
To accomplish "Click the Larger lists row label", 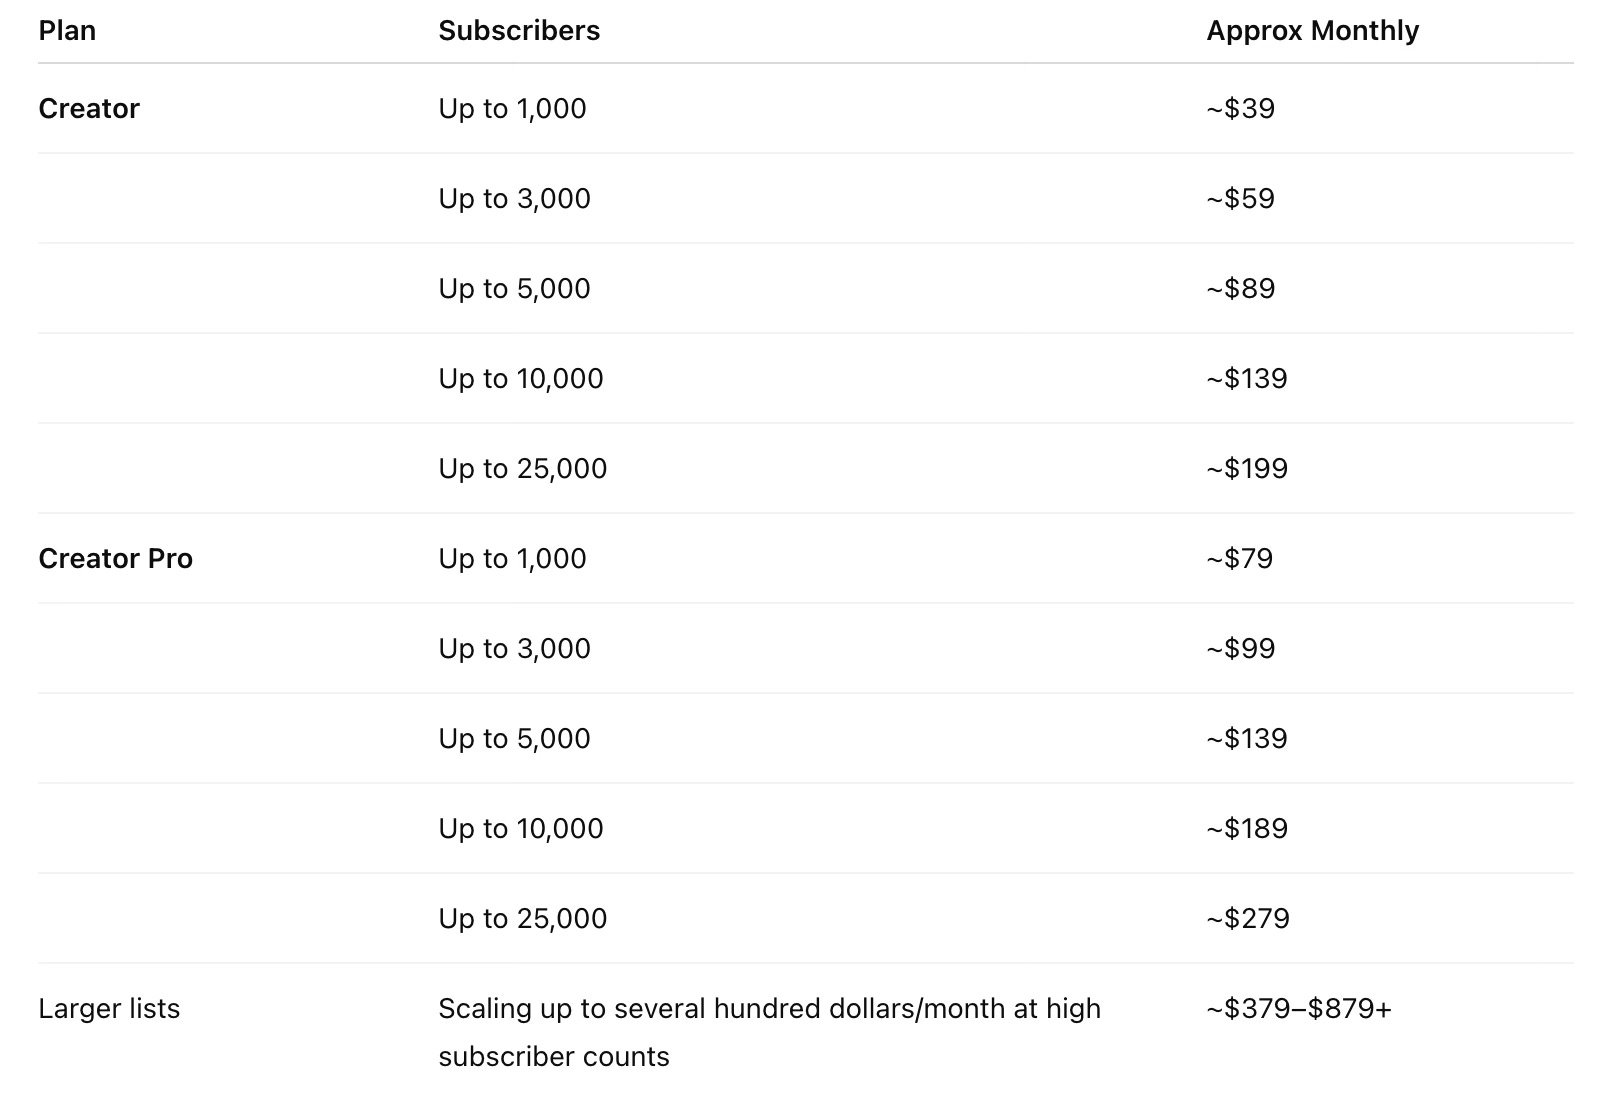I will click(109, 1008).
